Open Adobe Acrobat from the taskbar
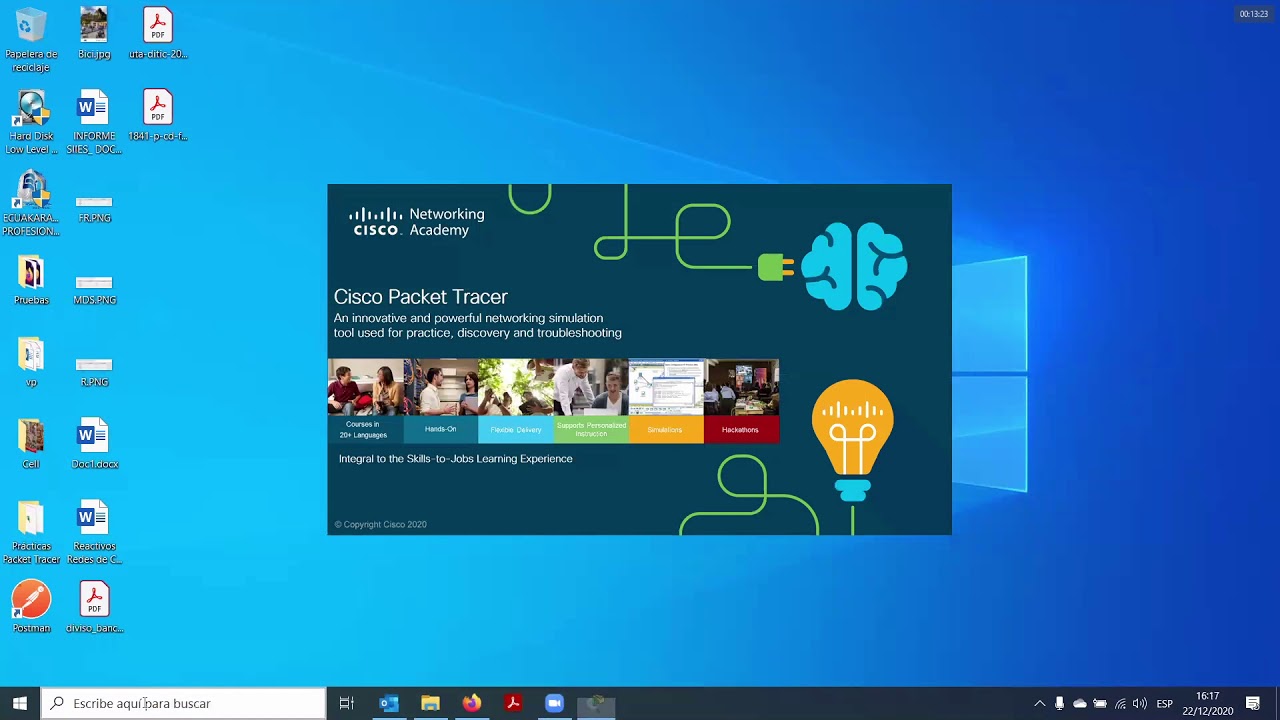The image size is (1280, 720). click(513, 703)
